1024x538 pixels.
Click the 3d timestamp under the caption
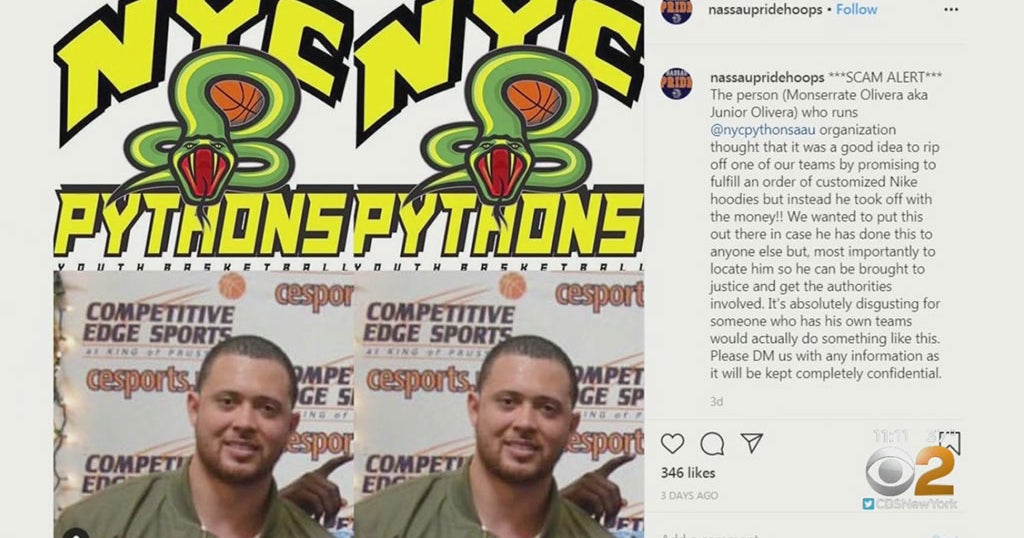pyautogui.click(x=716, y=402)
